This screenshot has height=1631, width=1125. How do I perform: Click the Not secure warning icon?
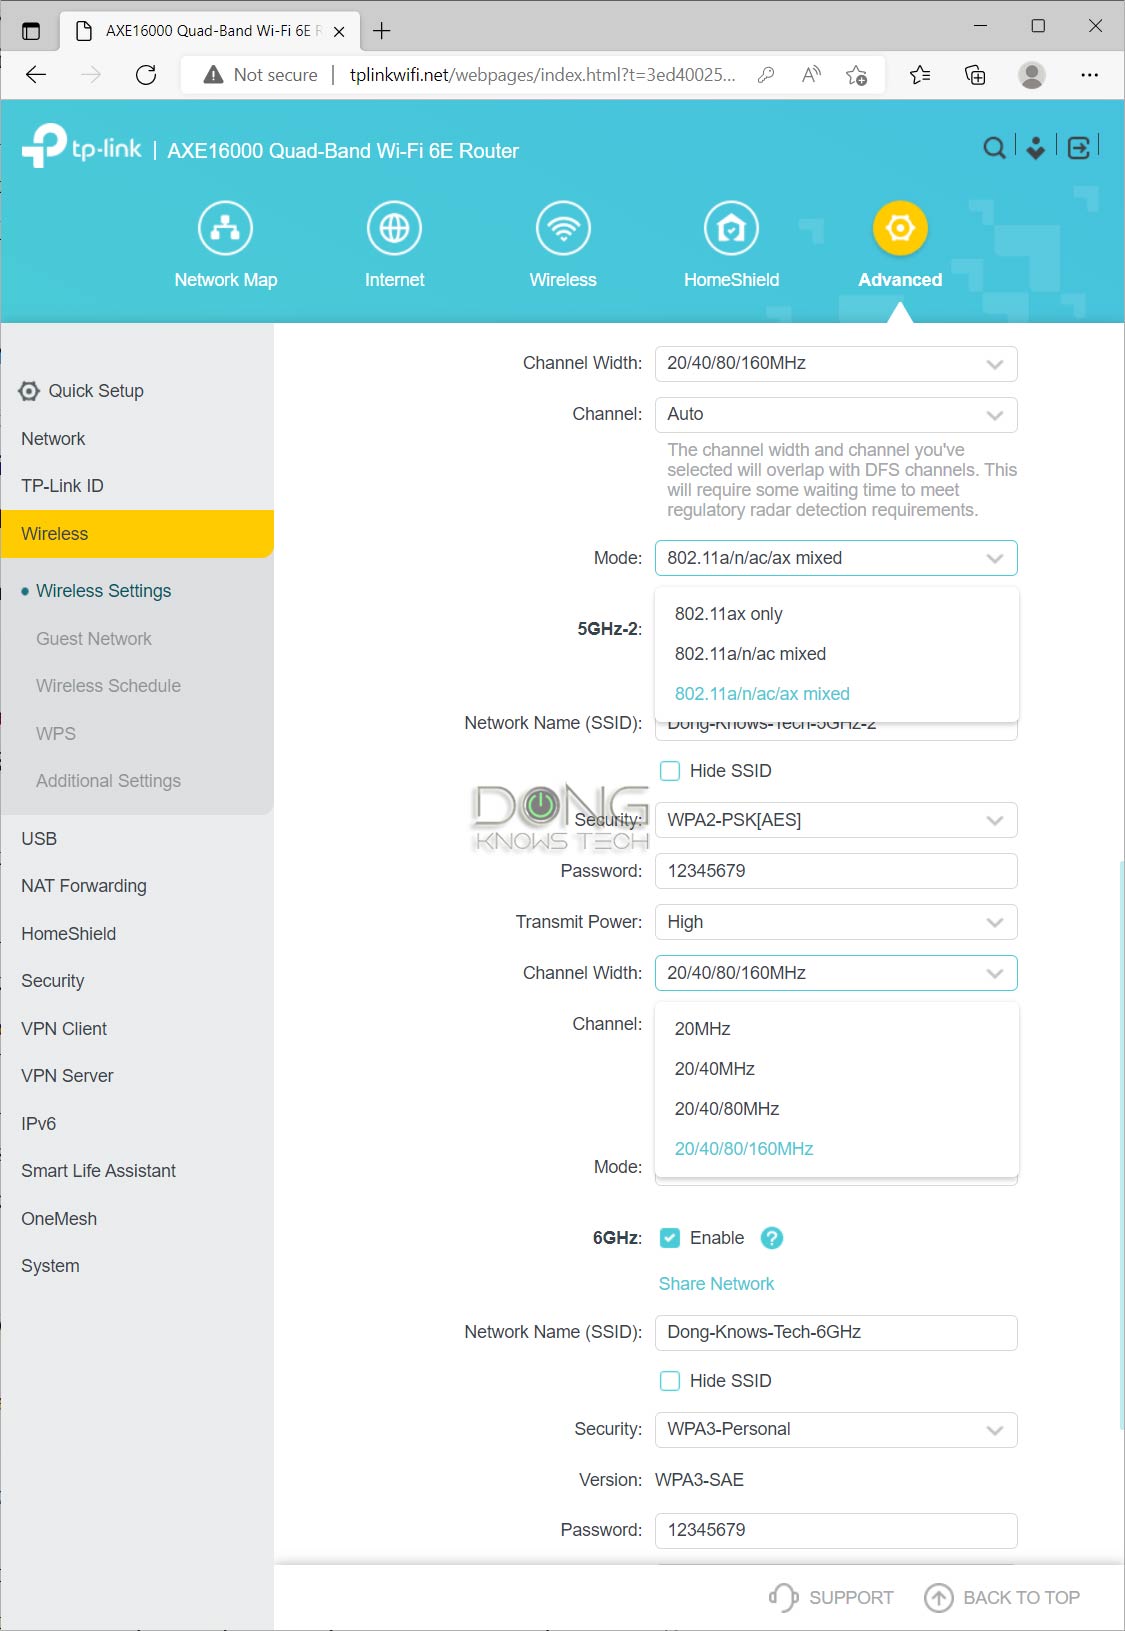213,75
